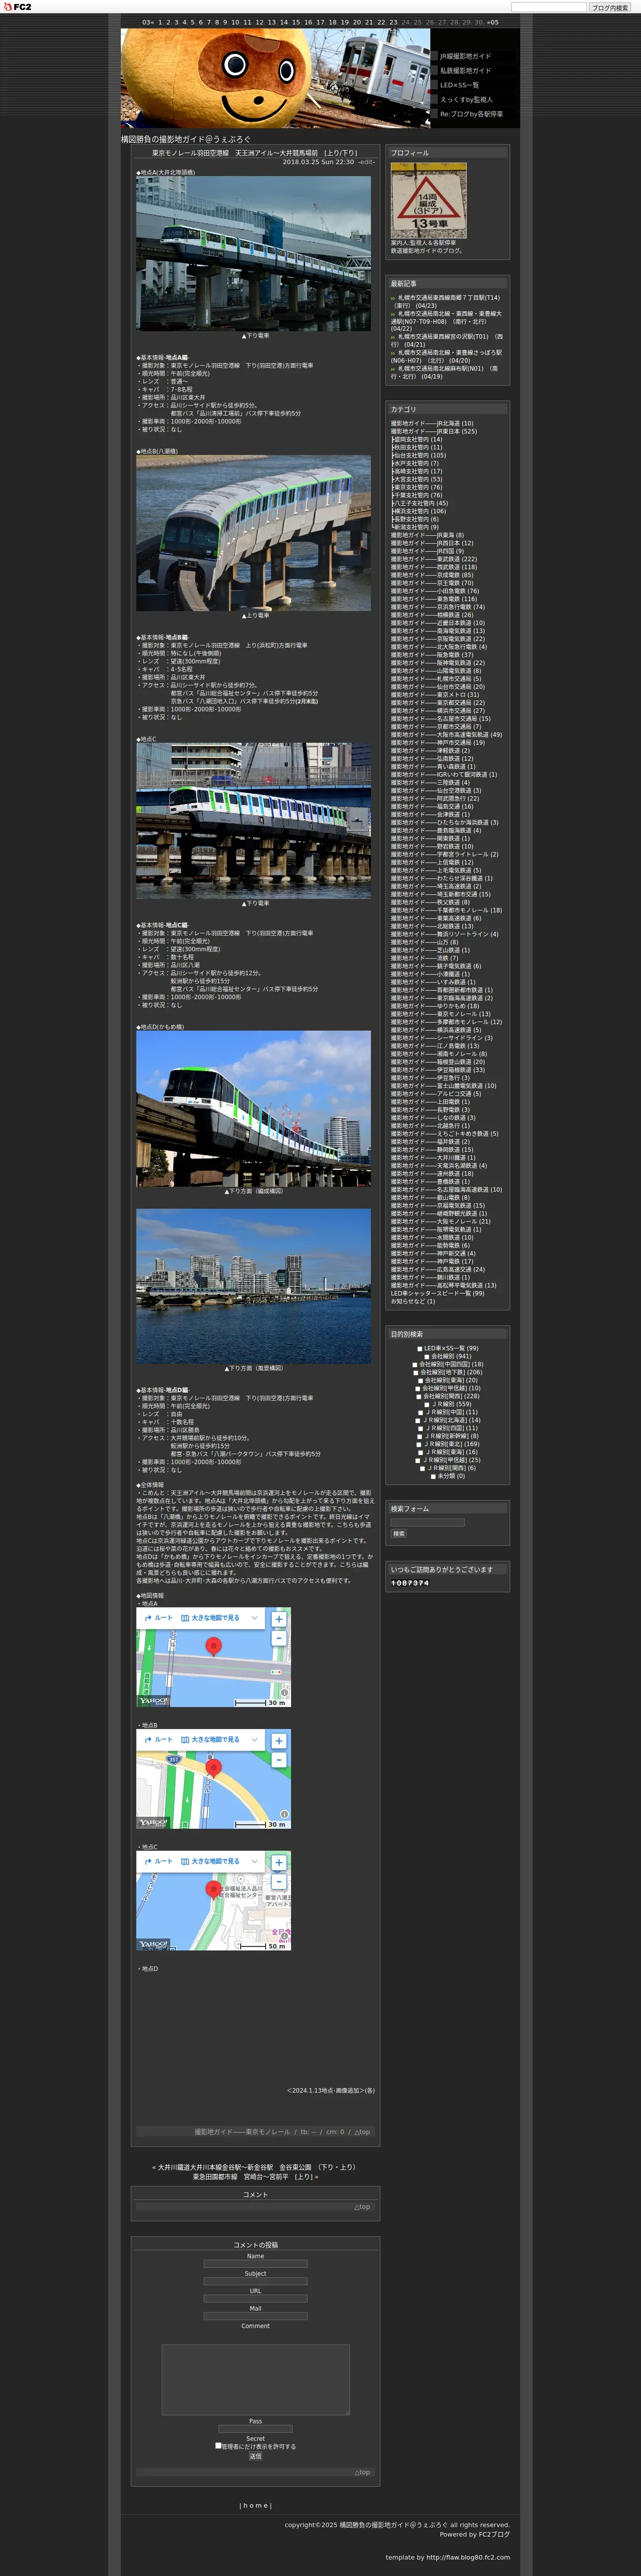This screenshot has width=641, height=2576.
Task: Click the blog title 構図勝負の撮影地ガイド
Action: [186, 140]
